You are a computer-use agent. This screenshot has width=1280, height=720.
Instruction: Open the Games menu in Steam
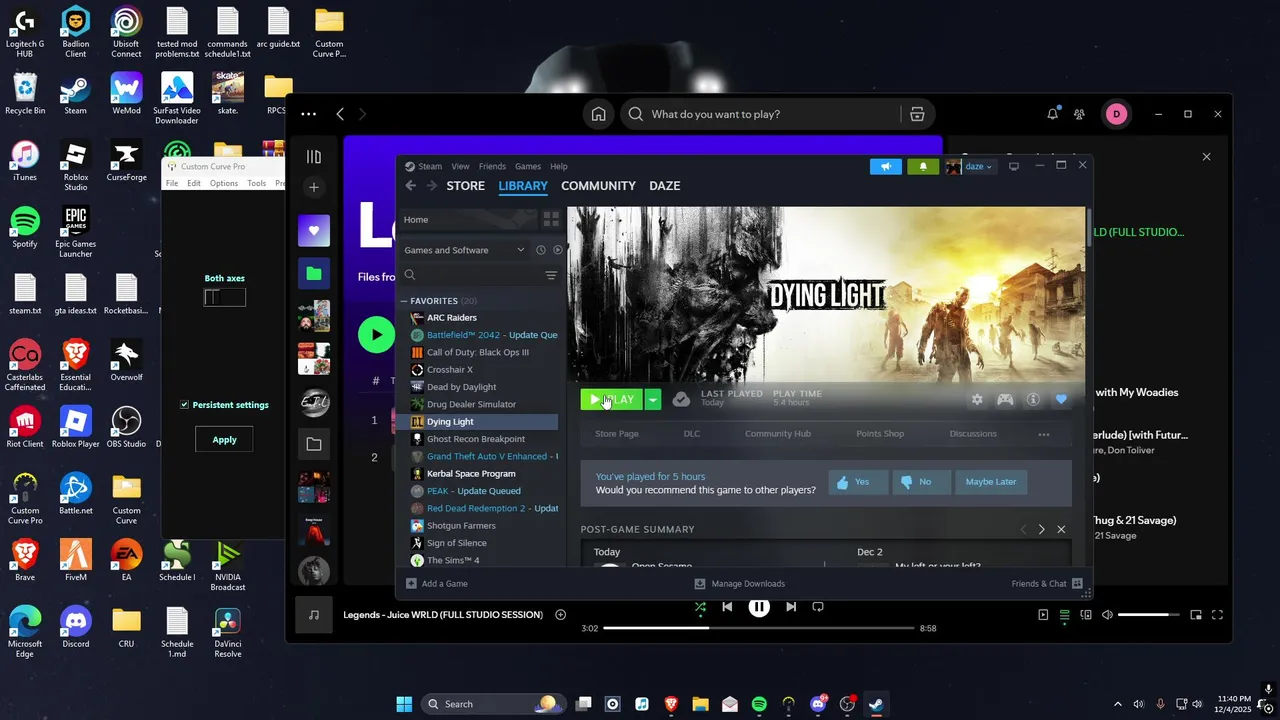[x=528, y=166]
